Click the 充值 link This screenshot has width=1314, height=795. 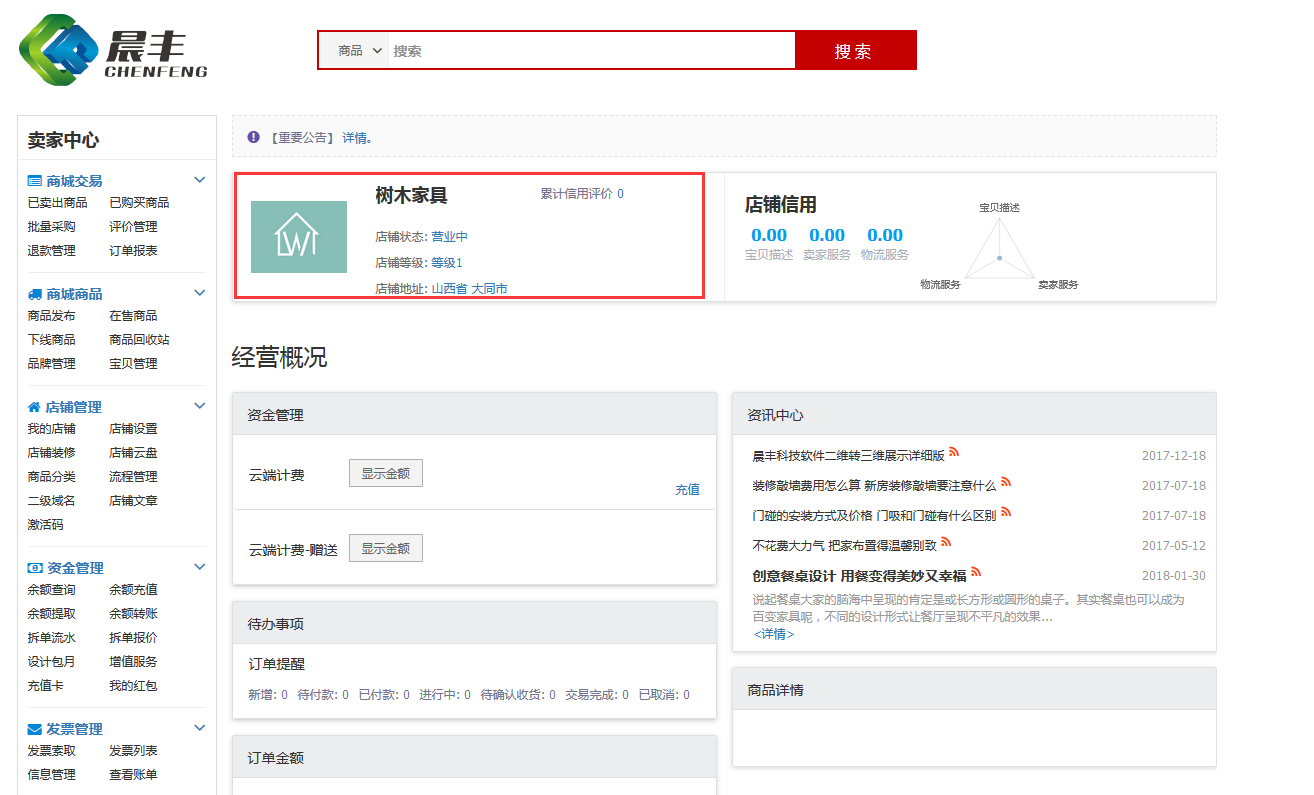pos(687,490)
